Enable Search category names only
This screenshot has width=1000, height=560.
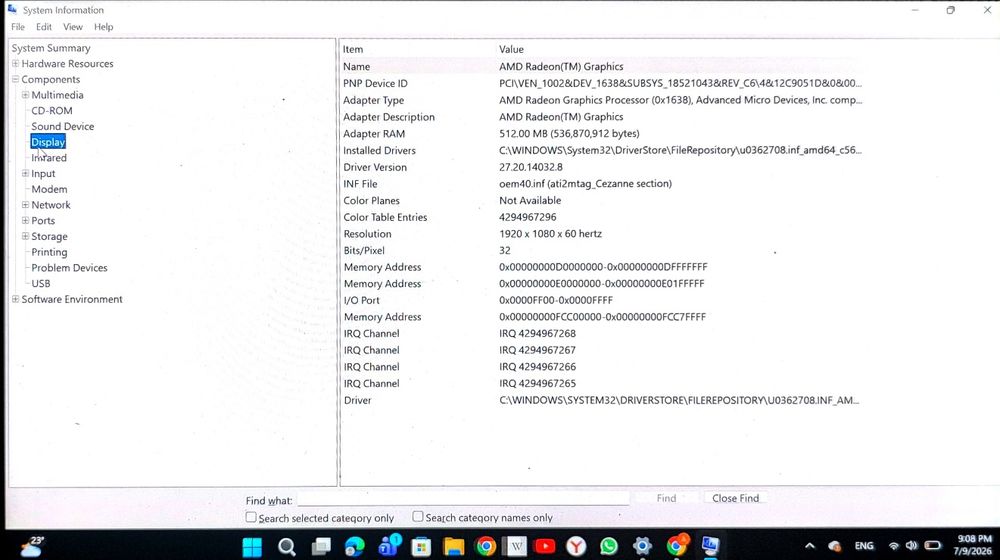click(x=418, y=517)
